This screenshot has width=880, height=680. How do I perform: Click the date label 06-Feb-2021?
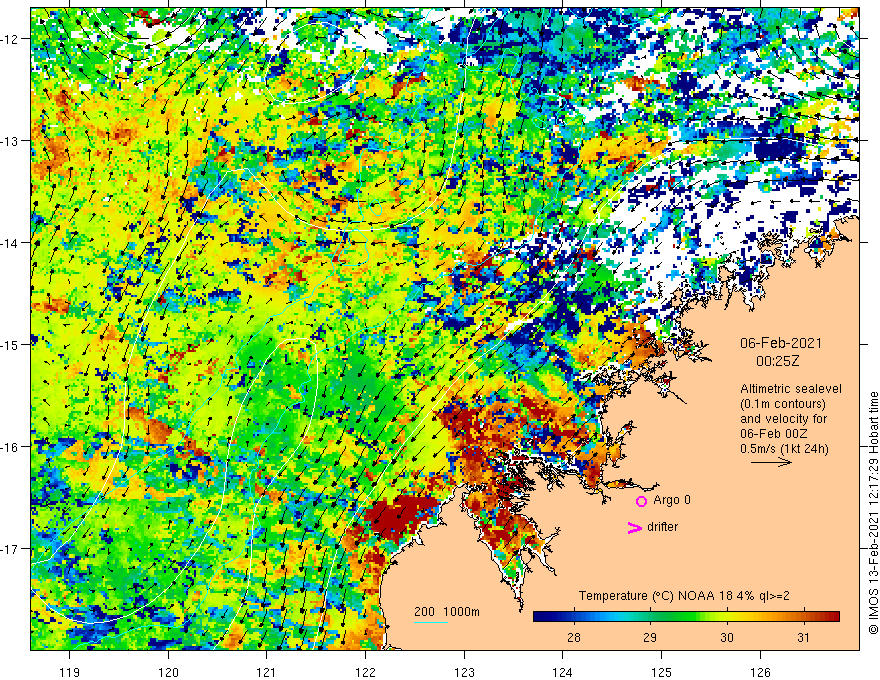tap(781, 343)
